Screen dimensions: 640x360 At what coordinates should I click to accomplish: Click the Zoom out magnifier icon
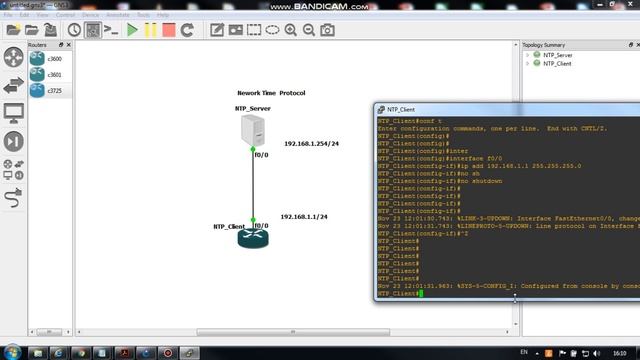coord(309,30)
